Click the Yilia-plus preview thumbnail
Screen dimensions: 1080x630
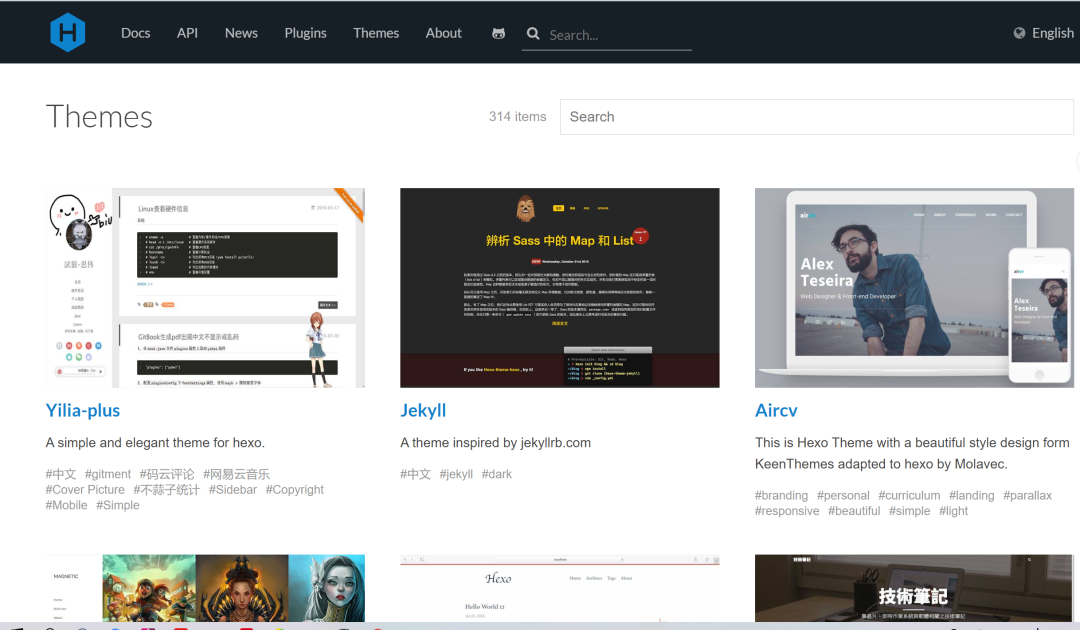point(205,288)
